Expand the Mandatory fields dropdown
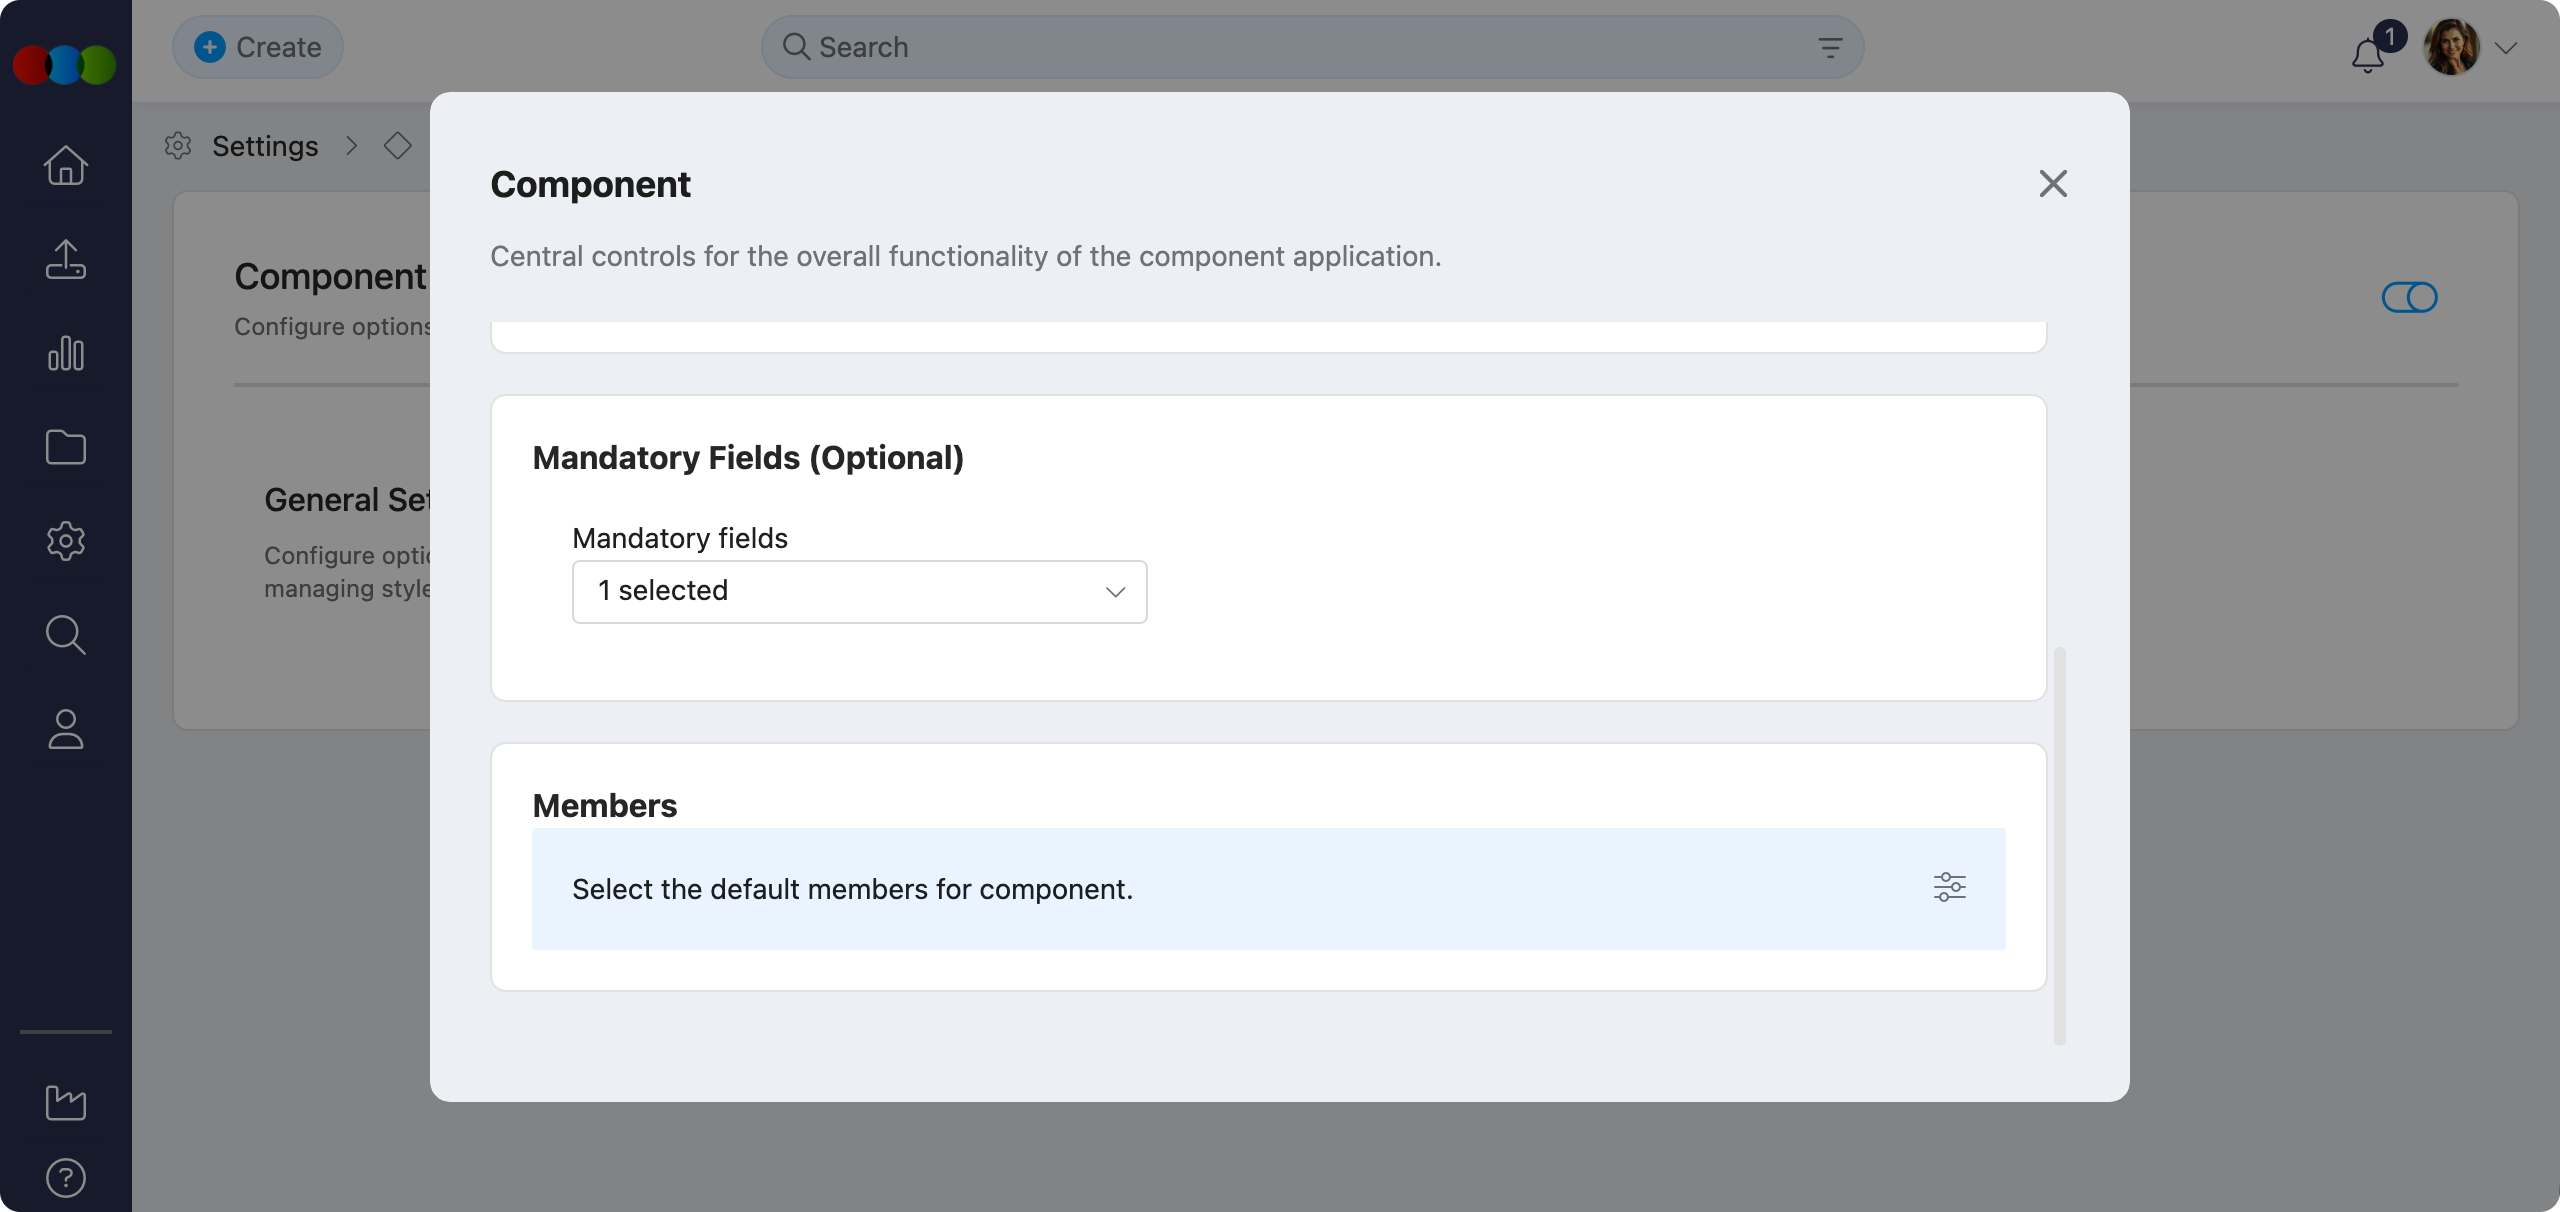Image resolution: width=2560 pixels, height=1212 pixels. 859,591
